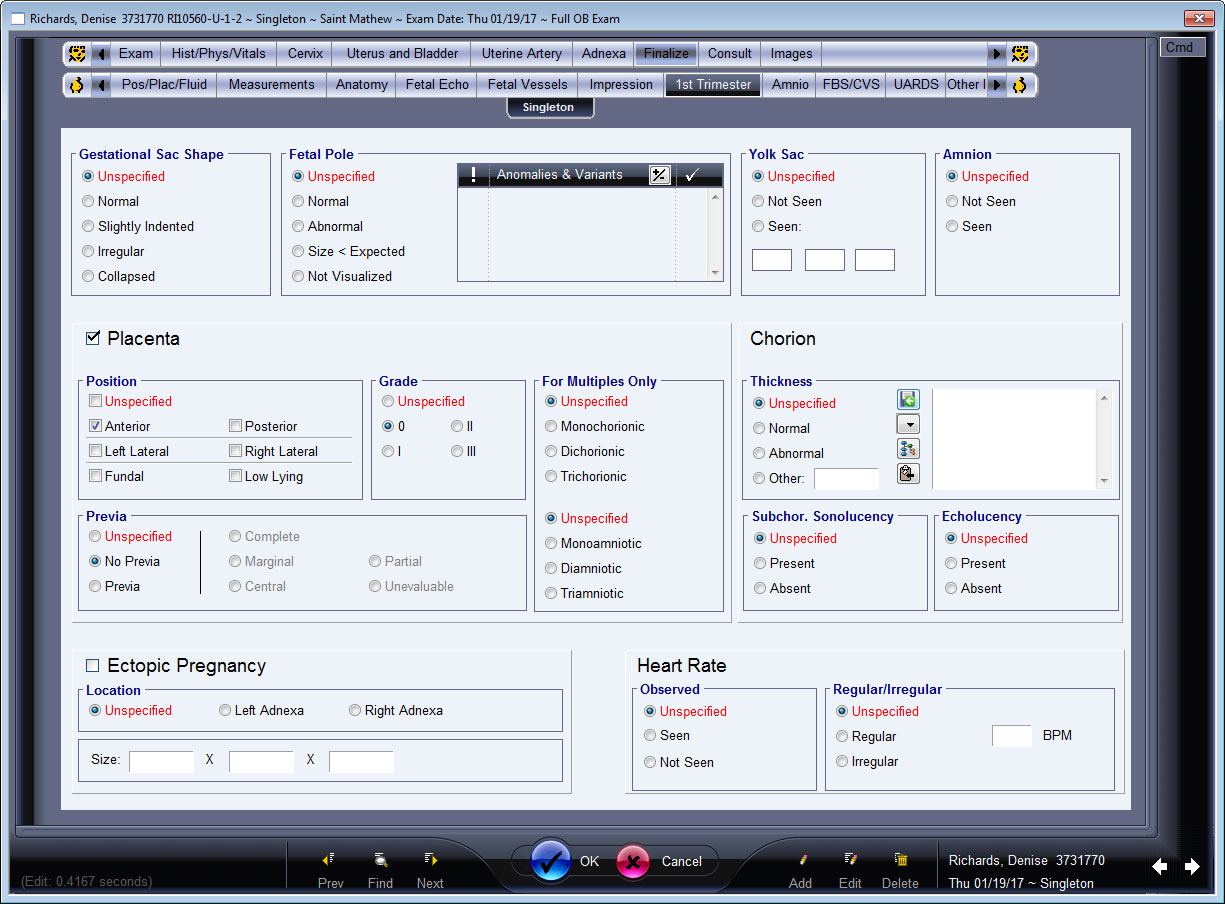Select heart rate Regular option
Screen dimensions: 1225x904
(x=843, y=736)
